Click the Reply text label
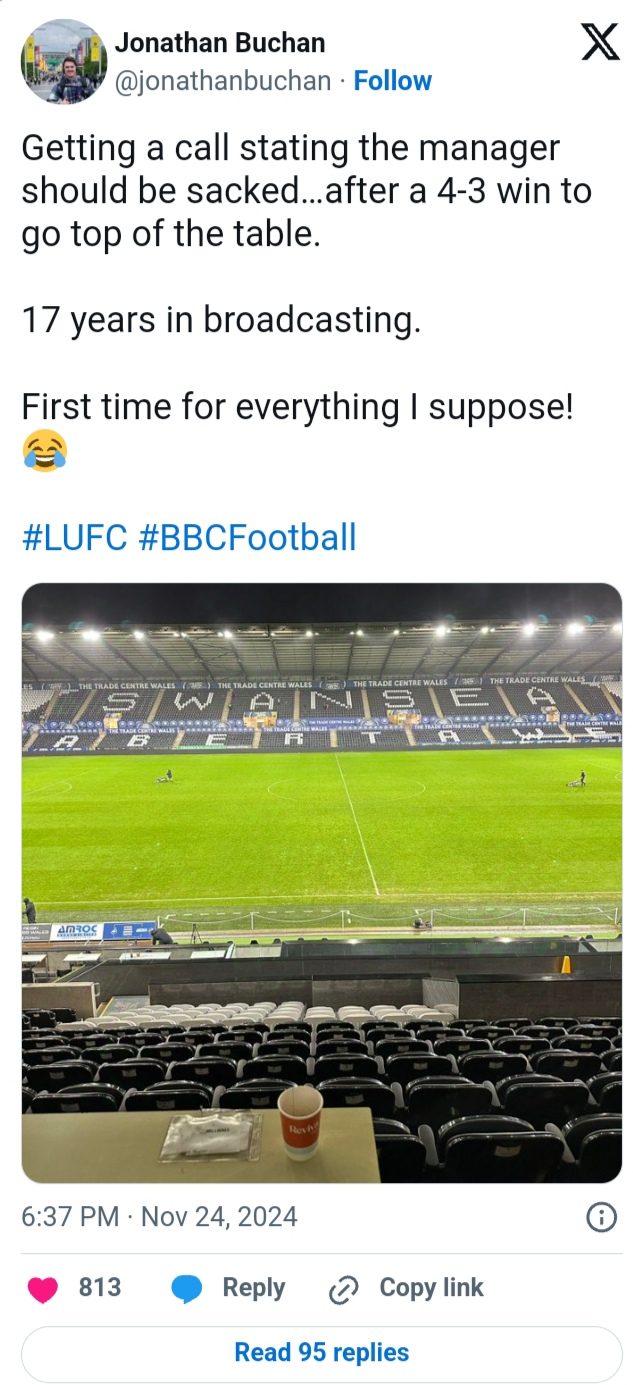This screenshot has height=1385, width=633. click(253, 1288)
